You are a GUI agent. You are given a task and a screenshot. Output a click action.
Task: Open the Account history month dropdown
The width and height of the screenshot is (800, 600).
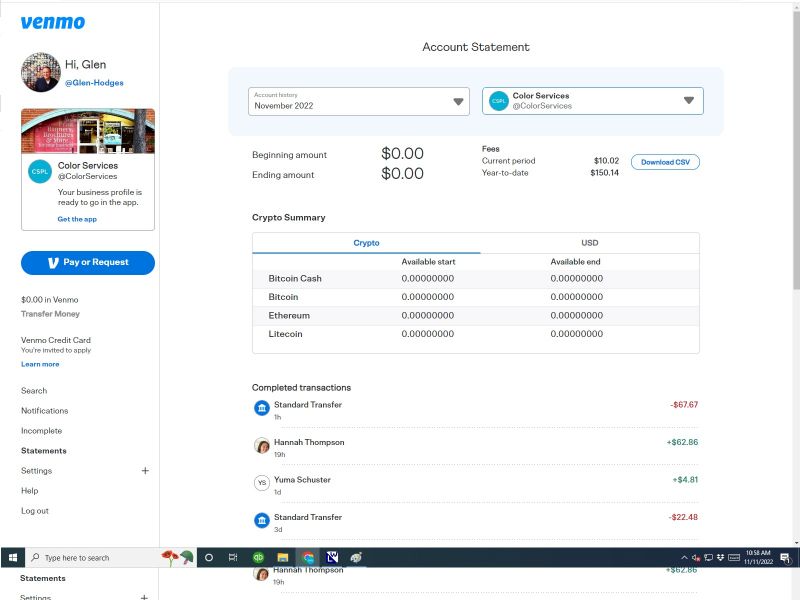pos(358,101)
